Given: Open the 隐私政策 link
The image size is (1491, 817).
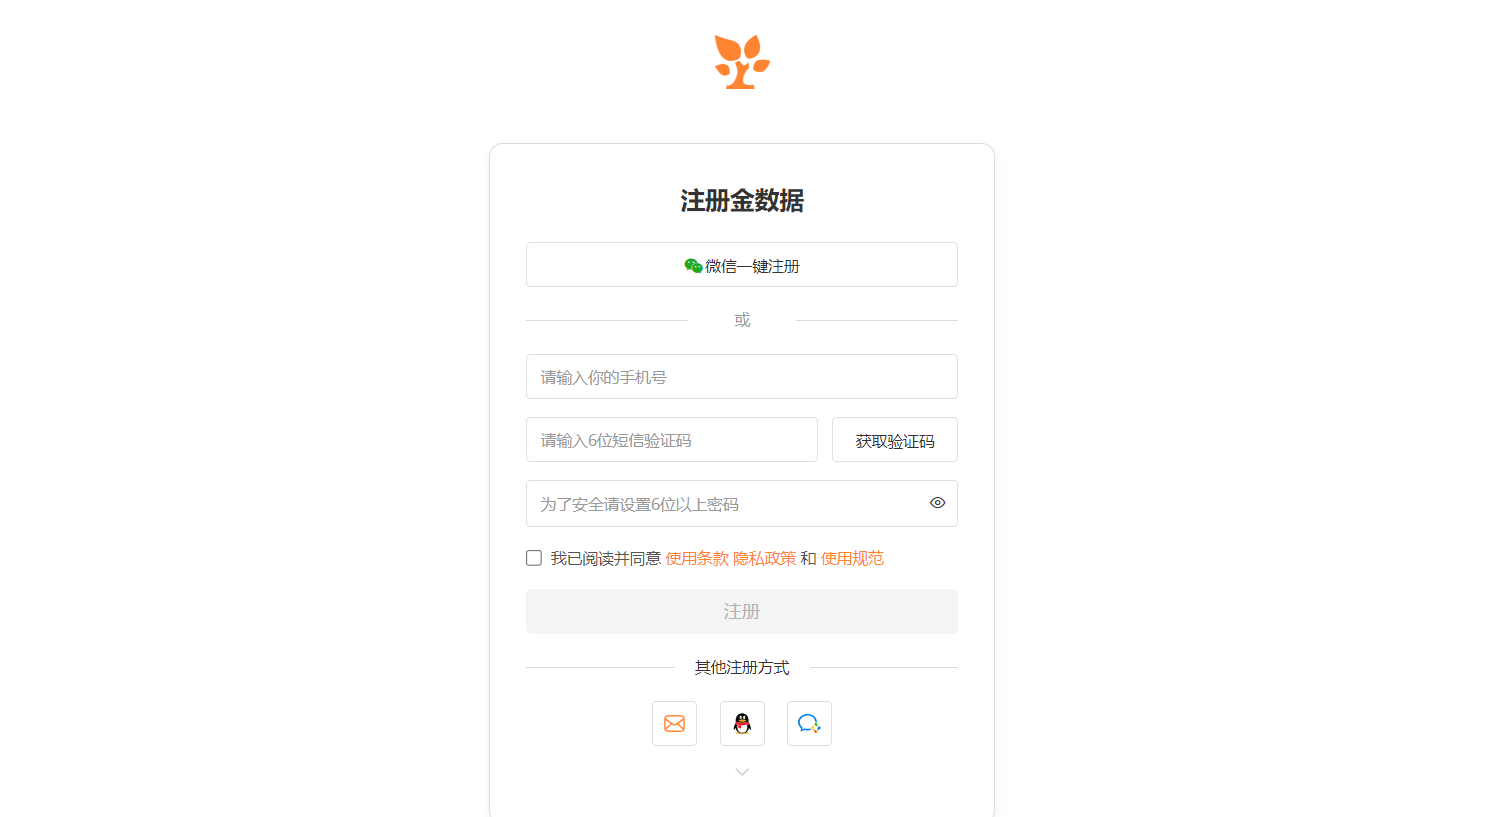Looking at the screenshot, I should tap(765, 558).
